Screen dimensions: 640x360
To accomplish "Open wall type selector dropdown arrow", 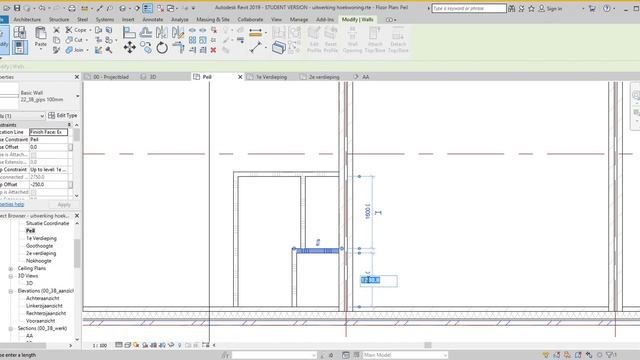I will [78, 96].
